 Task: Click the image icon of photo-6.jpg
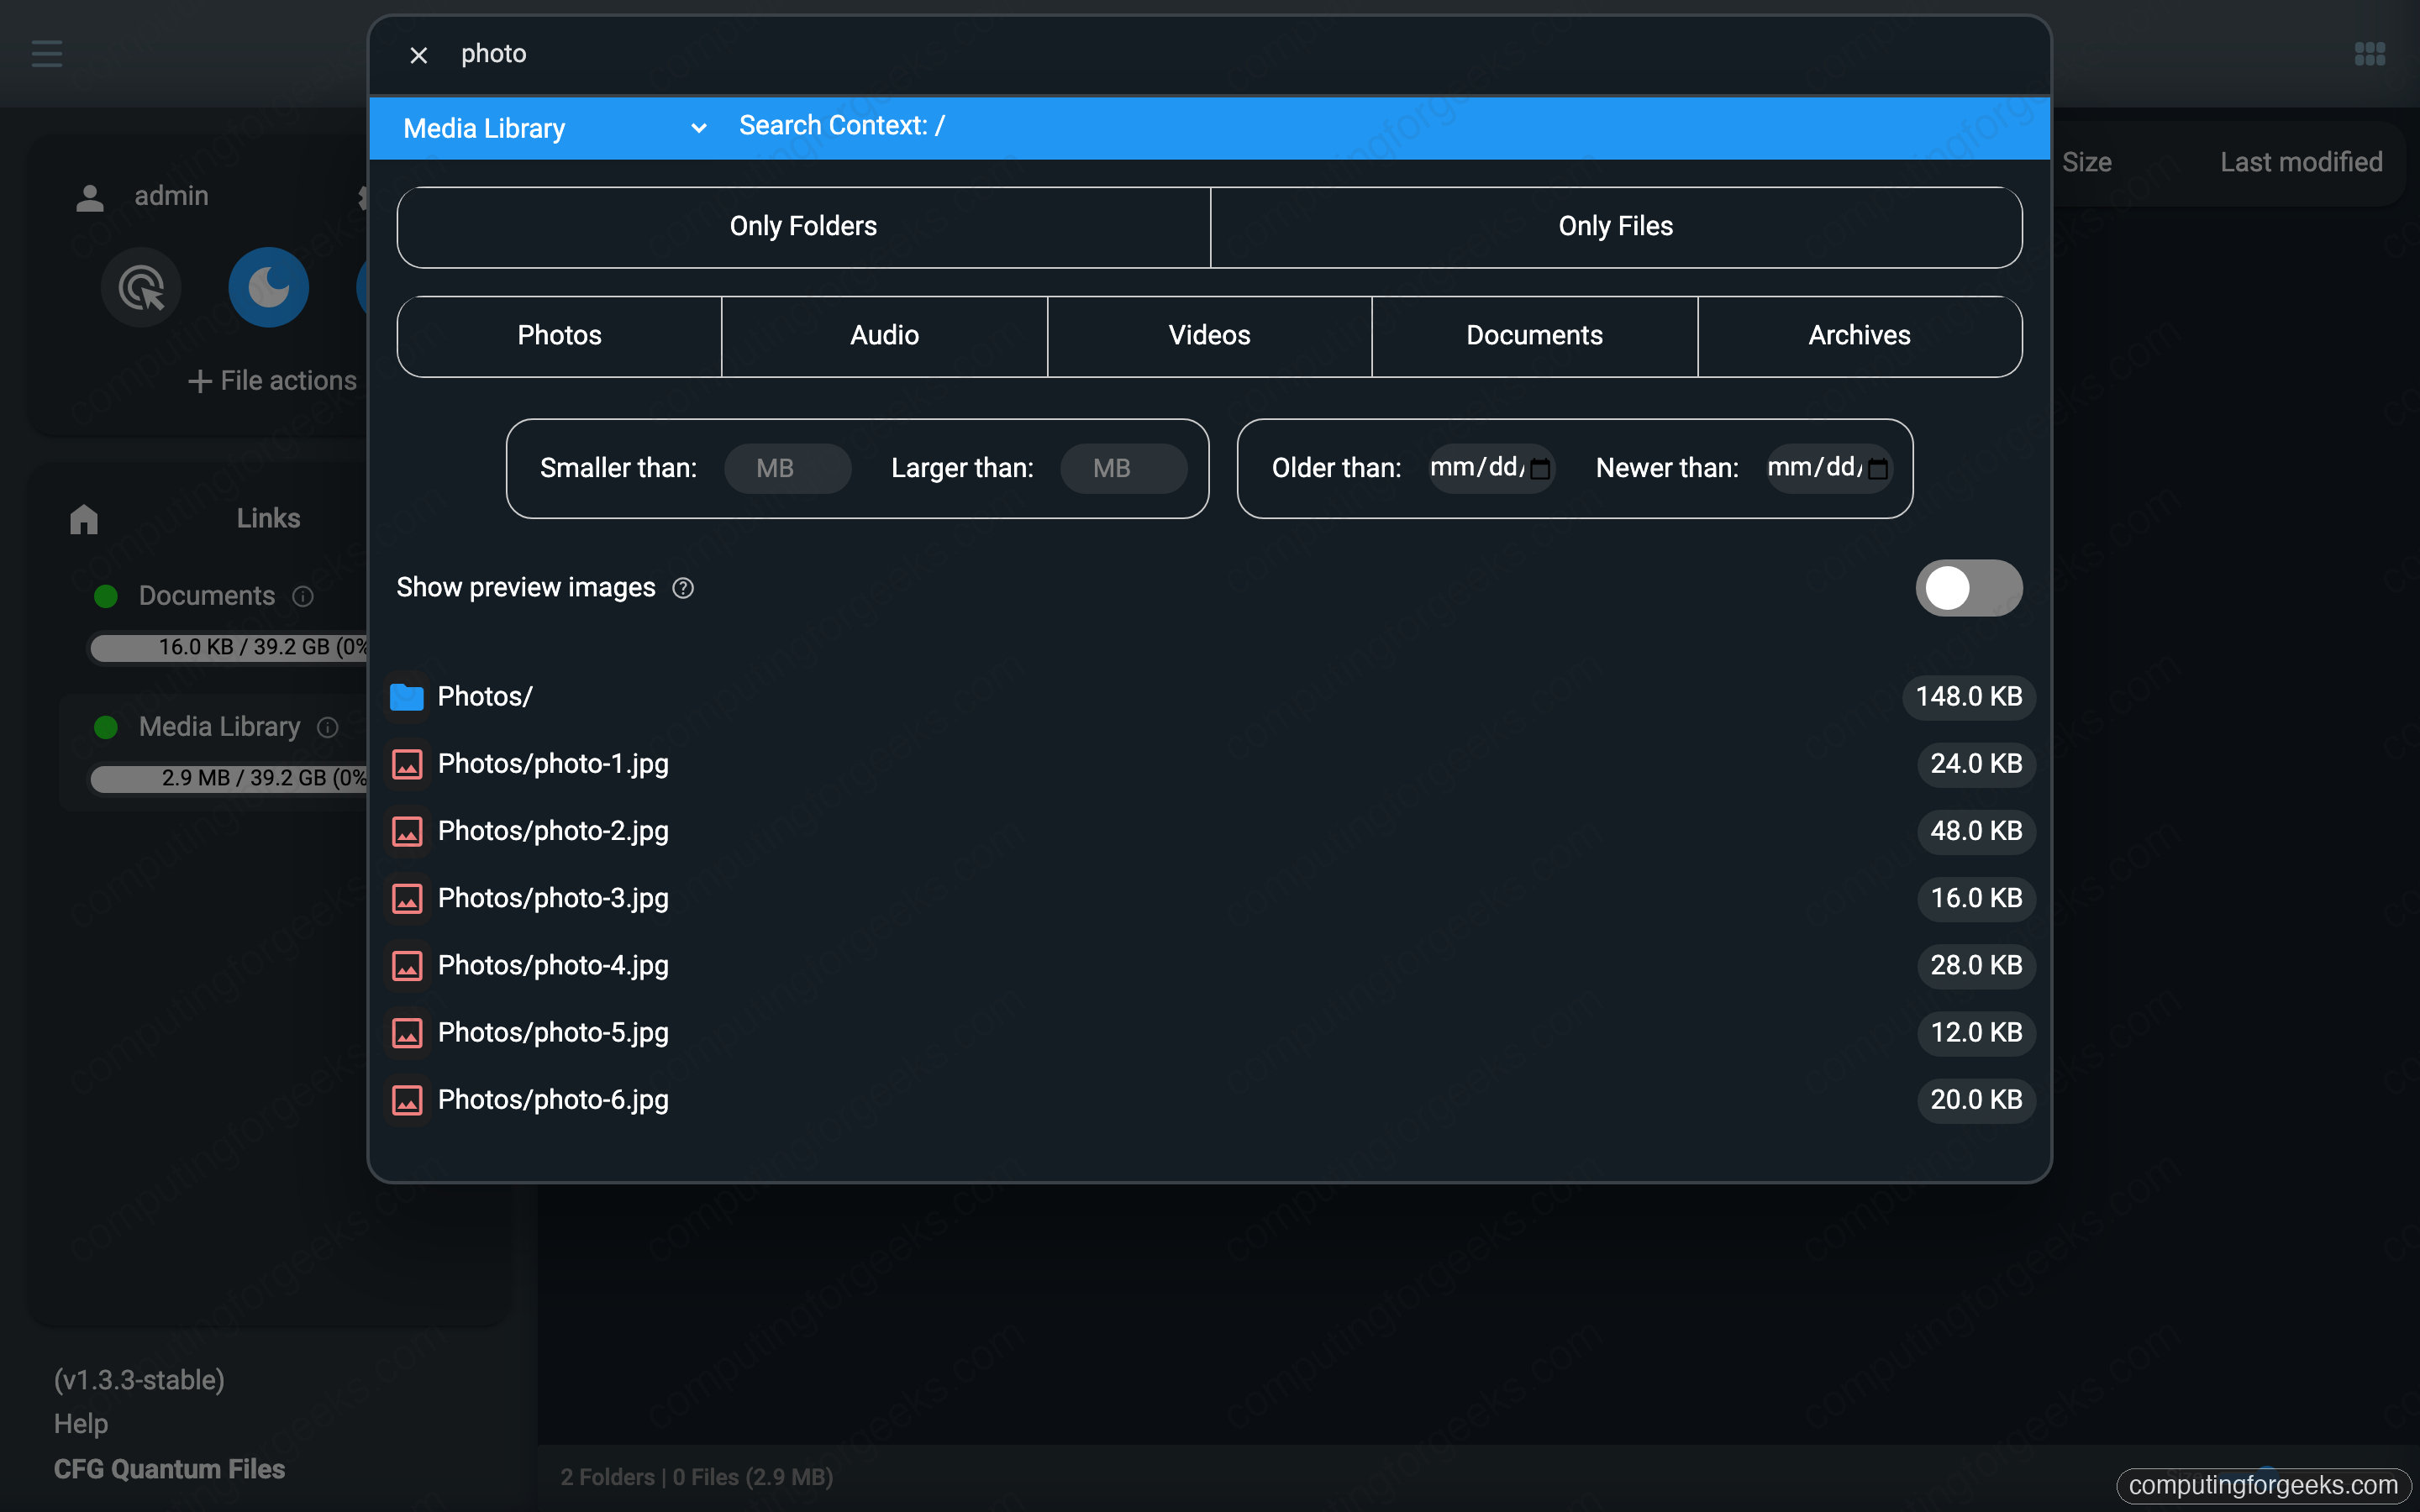(407, 1100)
